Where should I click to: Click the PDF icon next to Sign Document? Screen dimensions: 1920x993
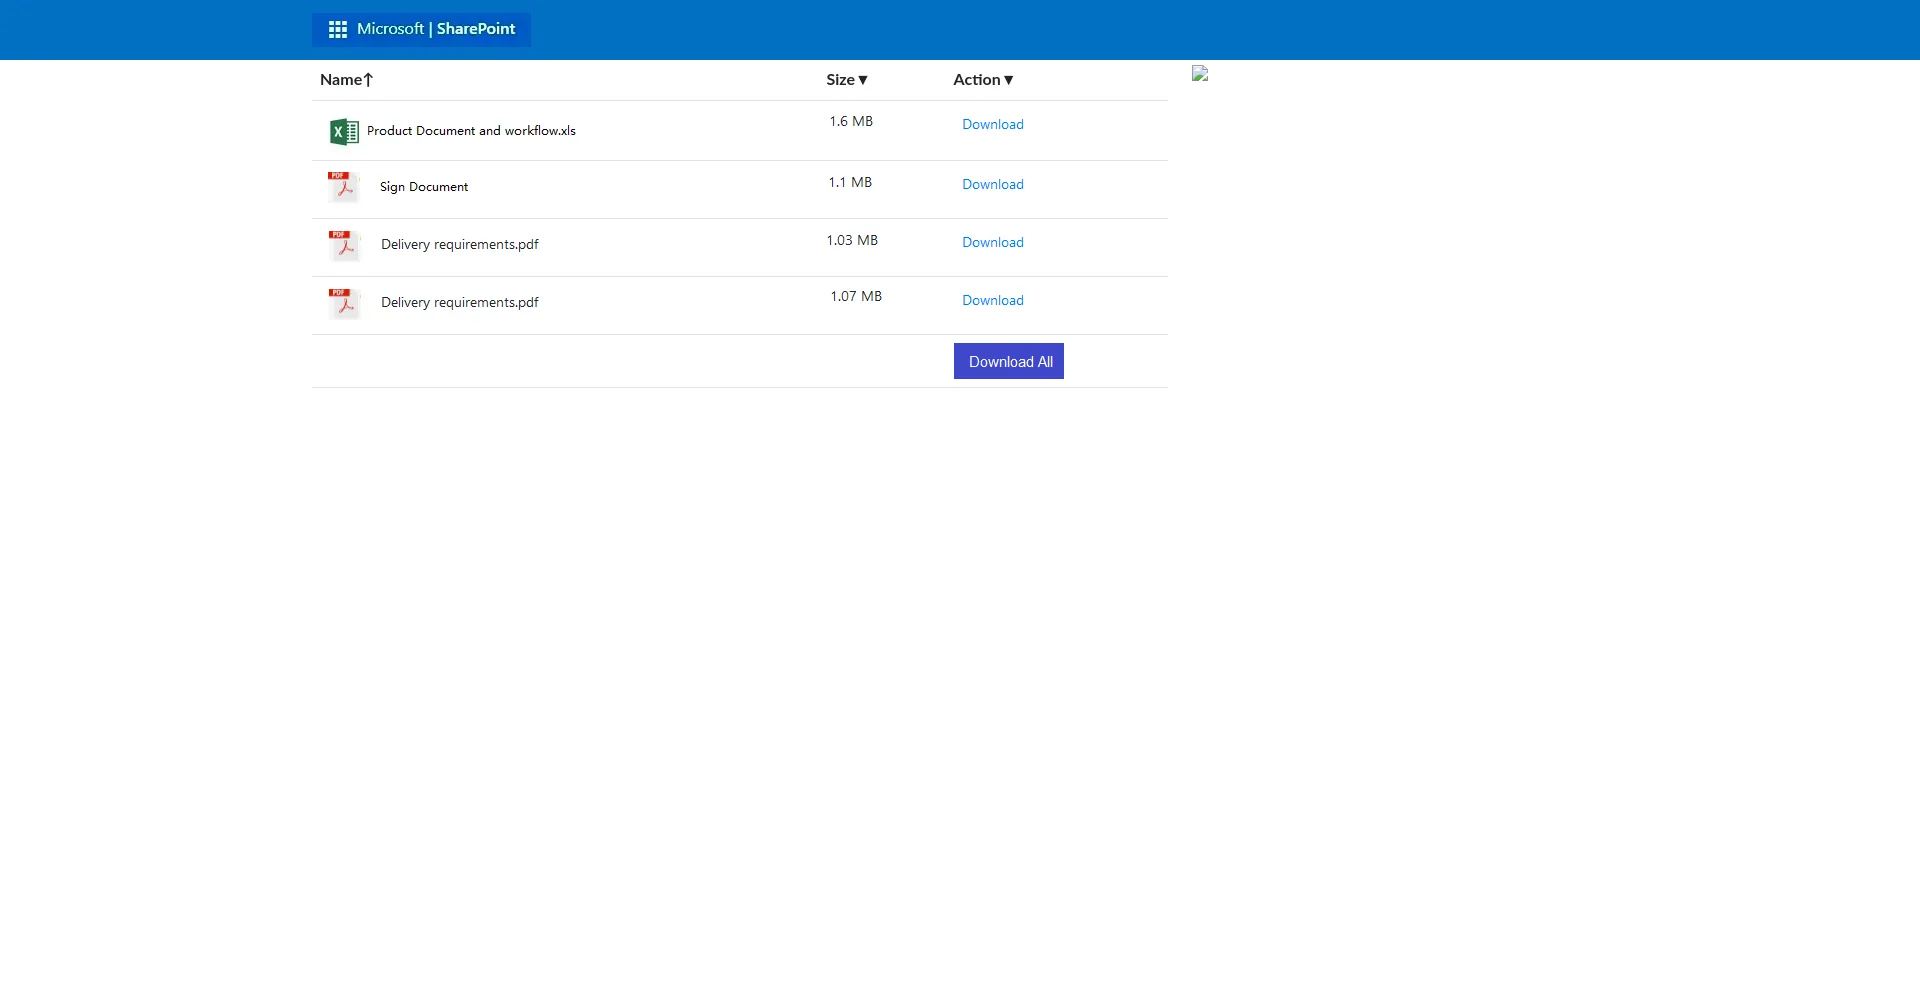coord(343,187)
